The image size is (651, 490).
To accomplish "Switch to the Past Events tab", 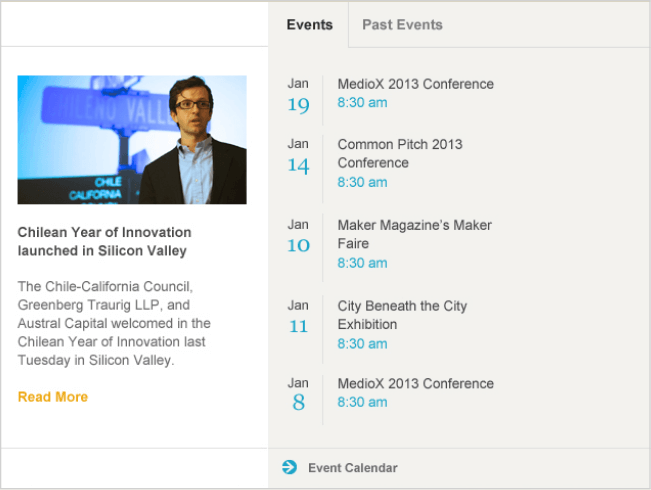I will click(x=402, y=24).
